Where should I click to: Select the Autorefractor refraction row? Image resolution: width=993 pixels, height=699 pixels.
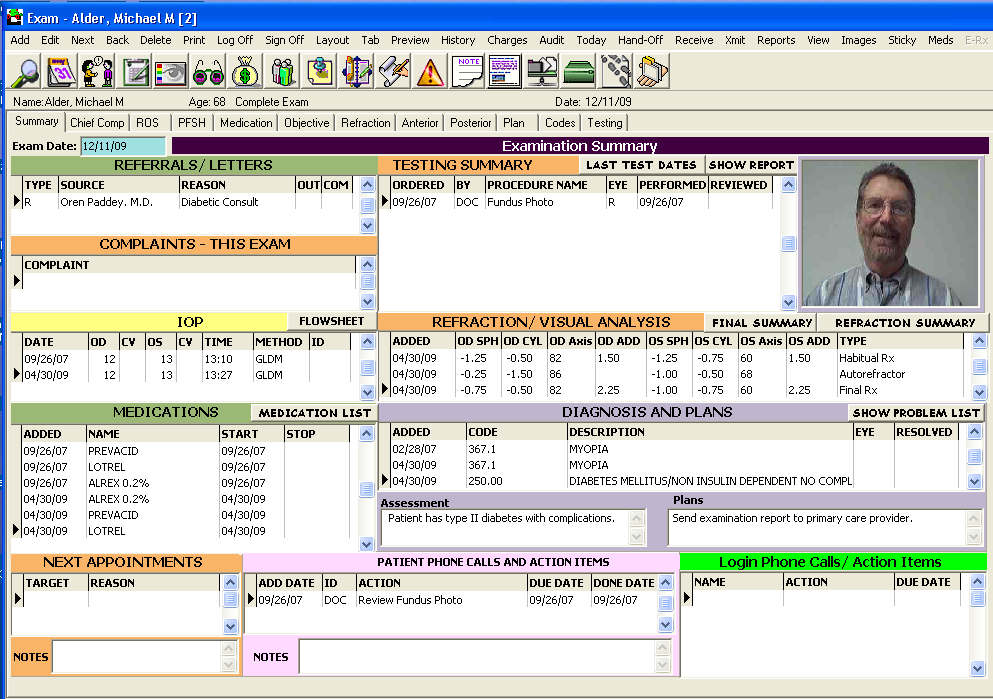pos(676,374)
